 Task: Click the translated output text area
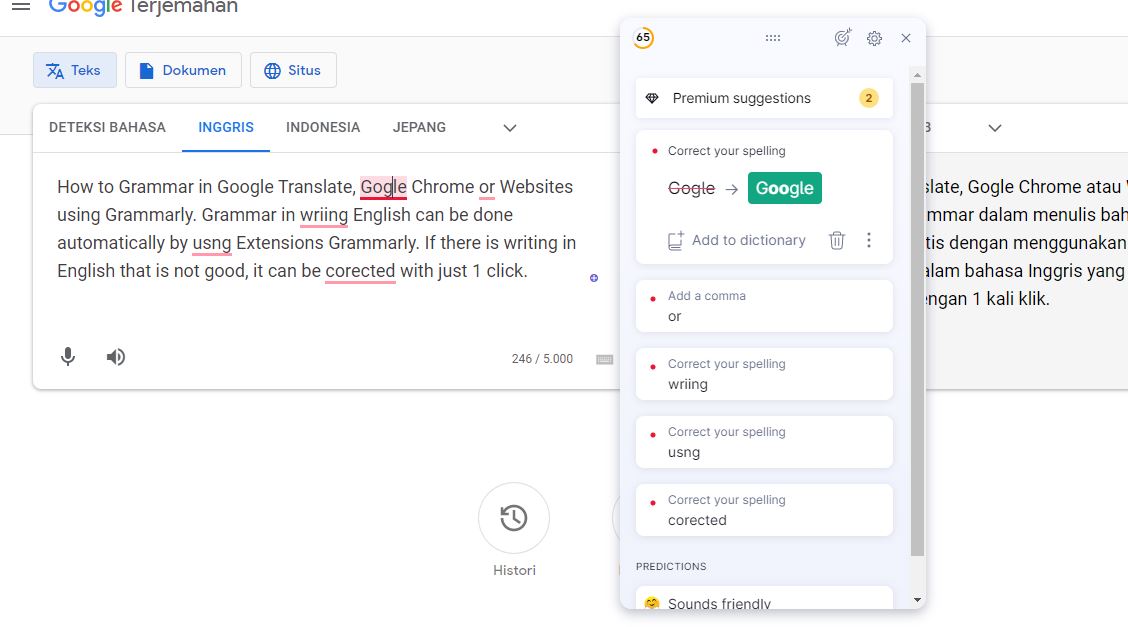click(x=1027, y=243)
